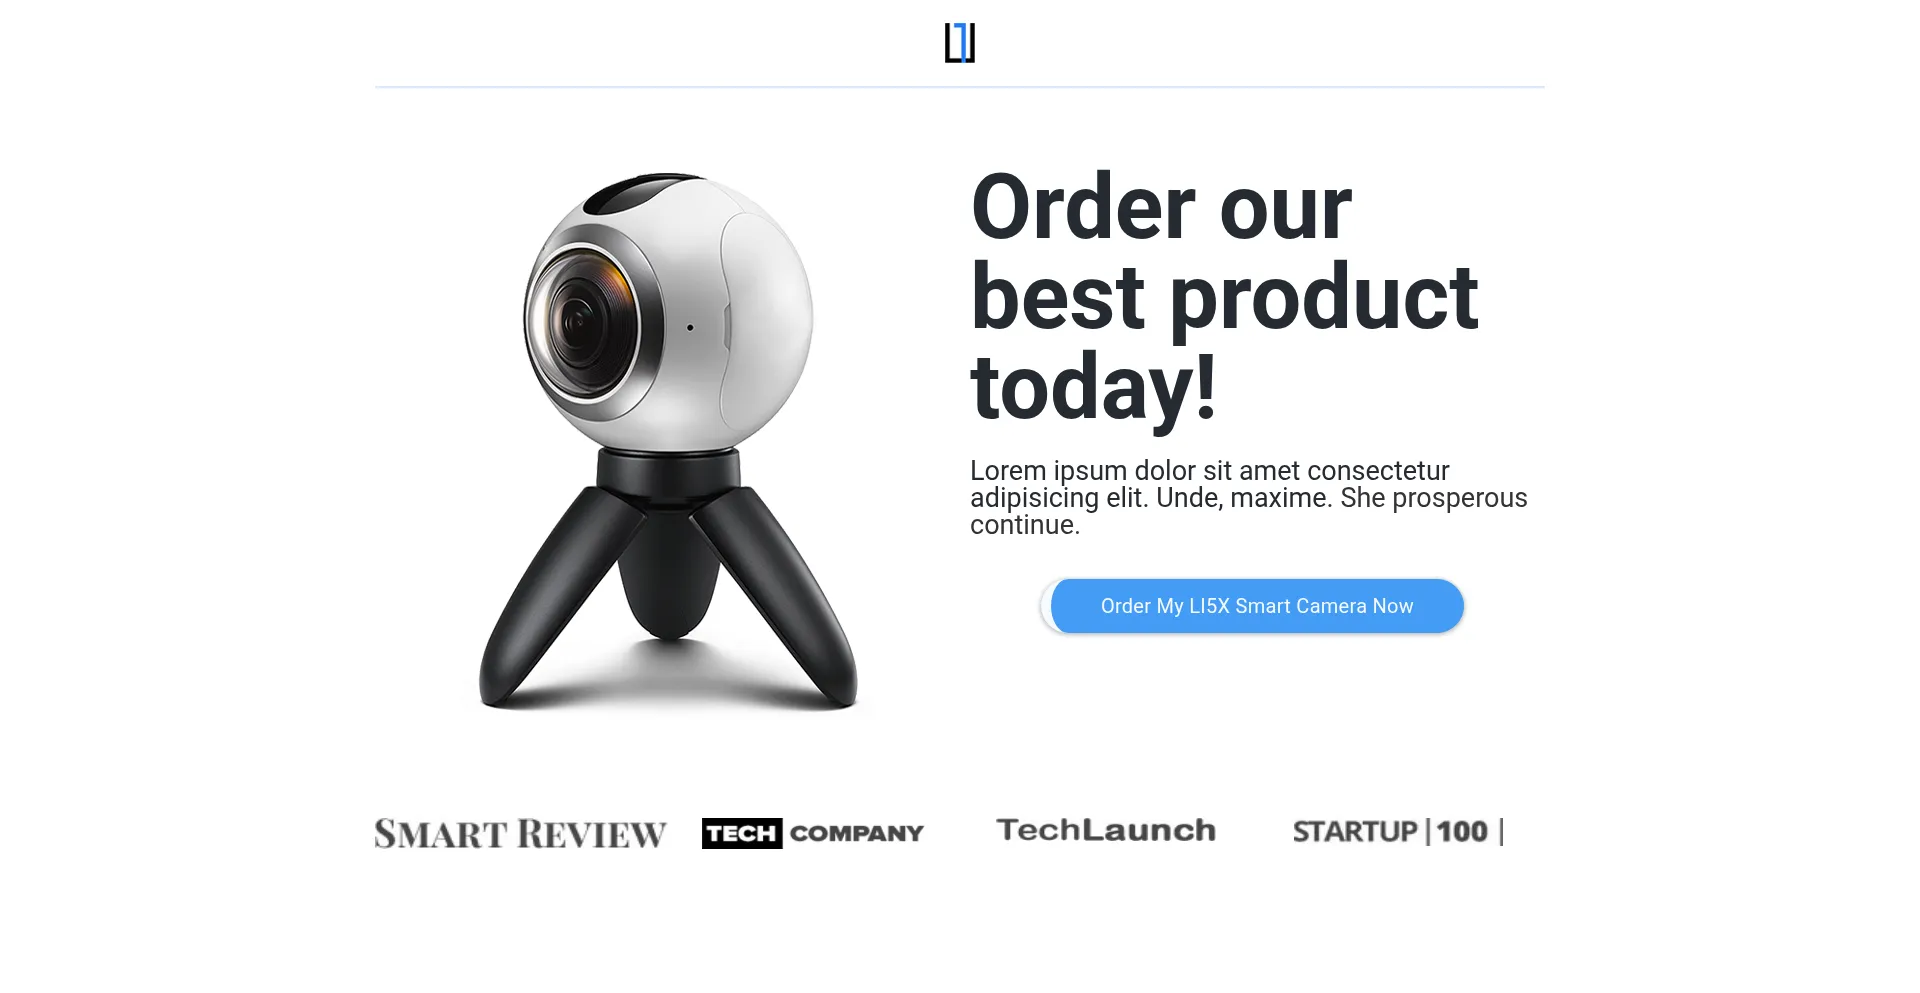1920x993 pixels.
Task: Order My LI5X Smart Camera Now
Action: click(1257, 606)
